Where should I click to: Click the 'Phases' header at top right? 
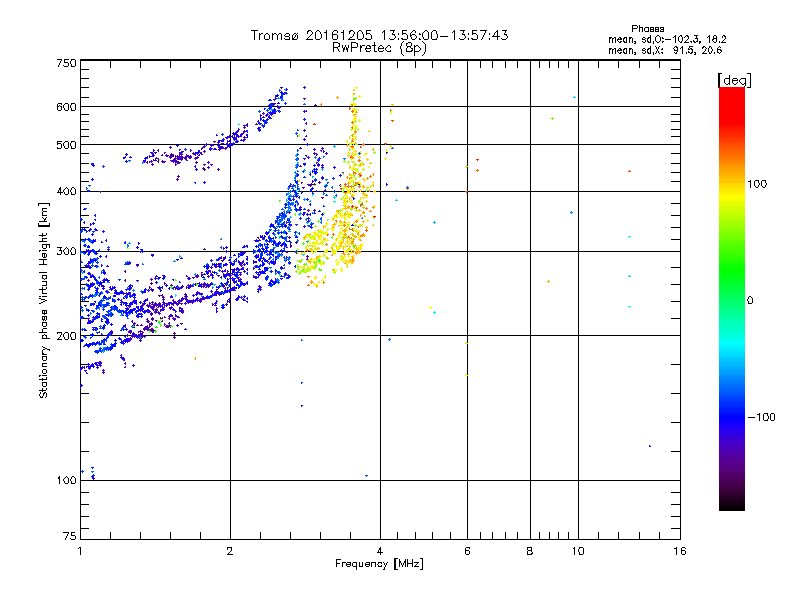coord(647,29)
